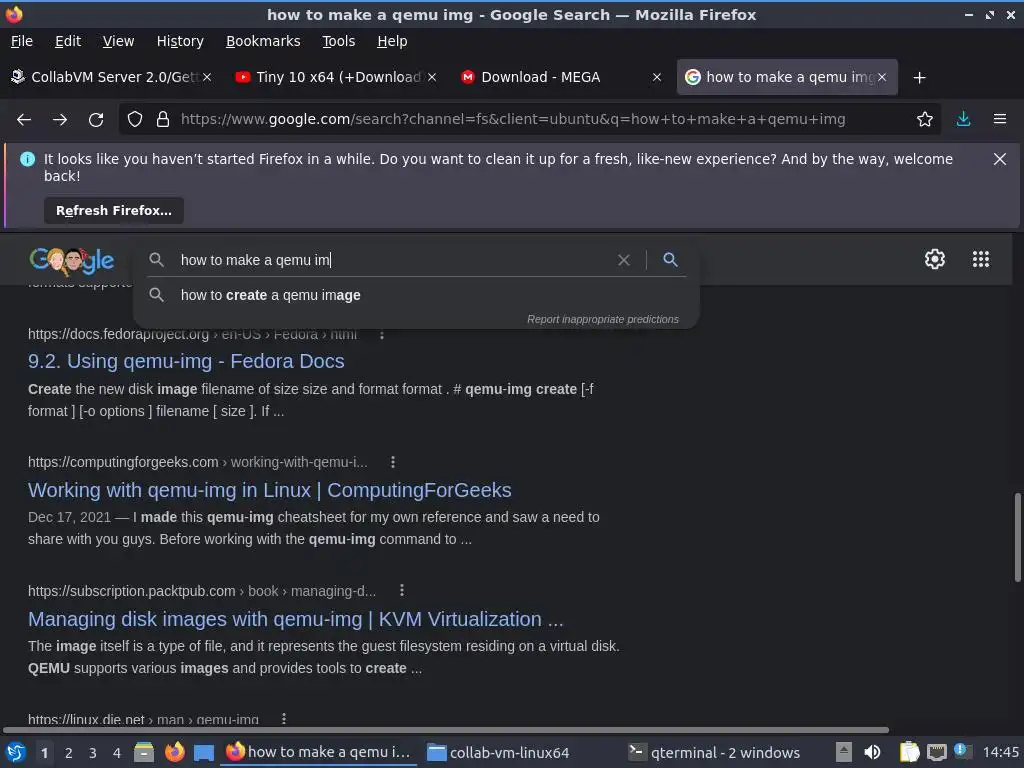
Task: Open the tracking protection shield icon
Action: tap(135, 120)
